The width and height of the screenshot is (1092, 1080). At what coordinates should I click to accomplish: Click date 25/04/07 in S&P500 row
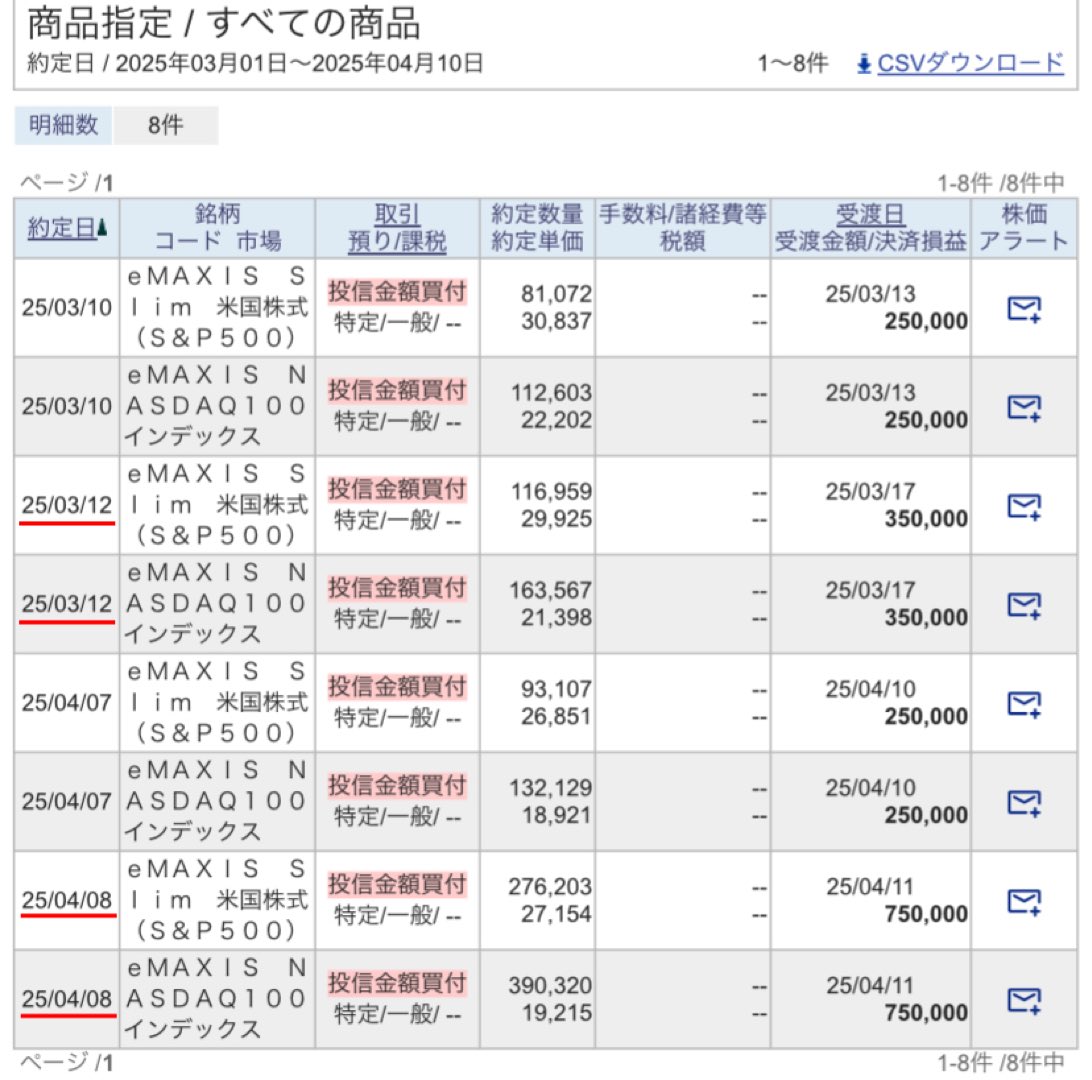pos(67,703)
